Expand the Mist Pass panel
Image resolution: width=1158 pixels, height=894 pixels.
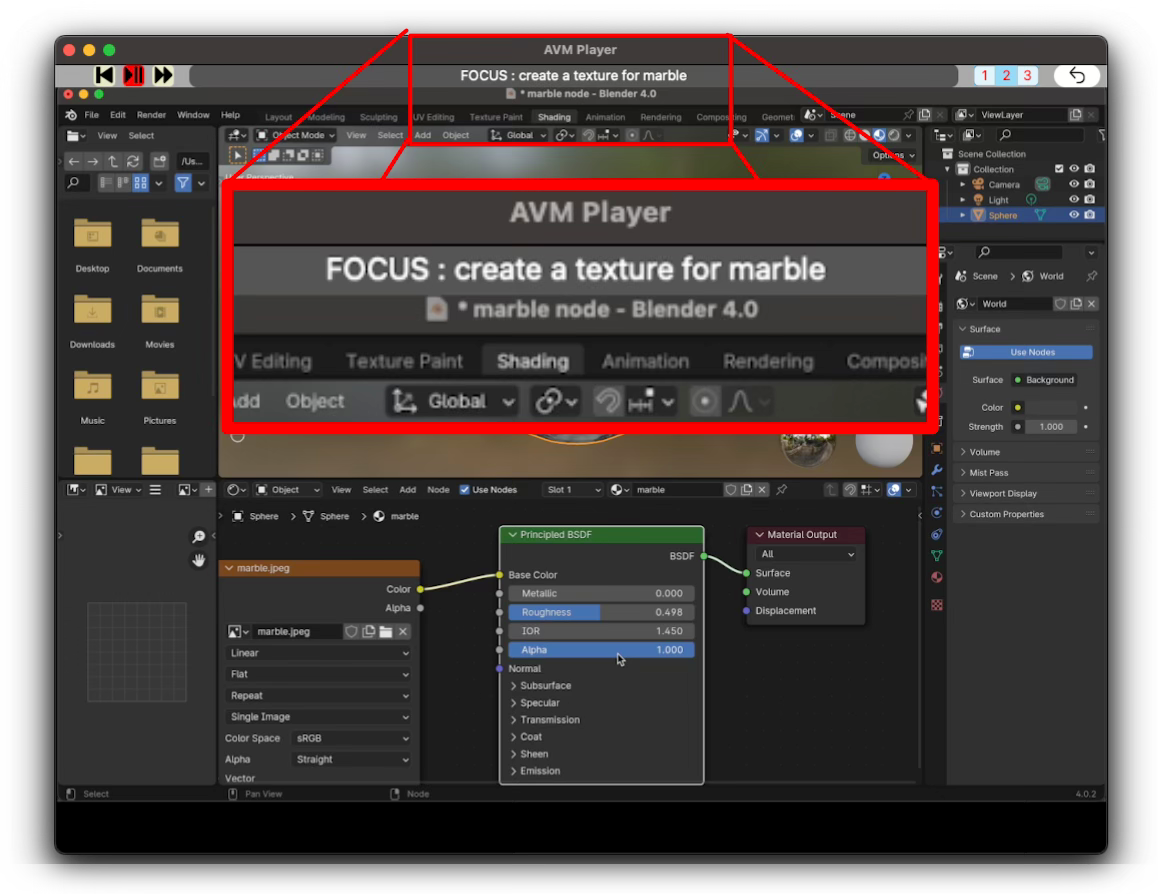tap(989, 472)
